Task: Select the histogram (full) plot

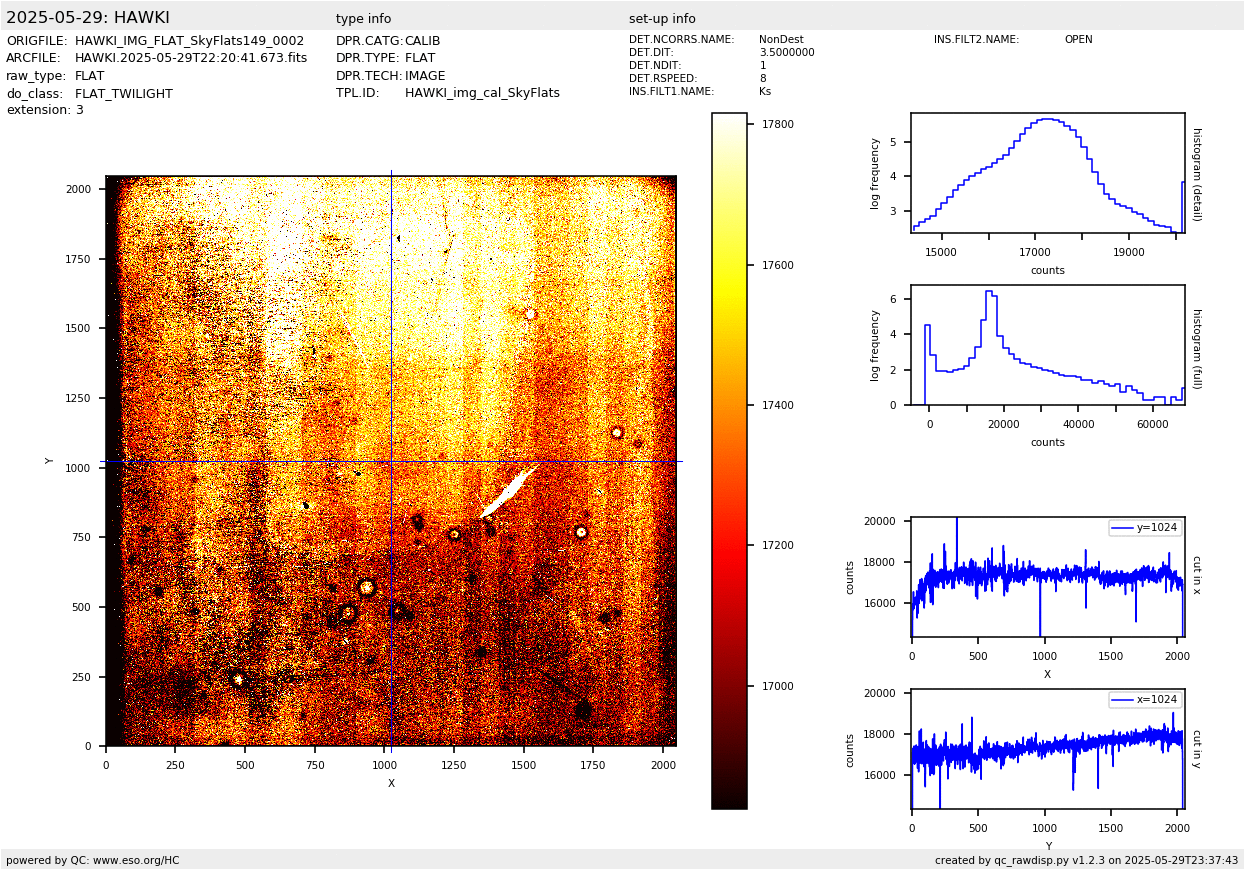Action: click(x=1047, y=345)
